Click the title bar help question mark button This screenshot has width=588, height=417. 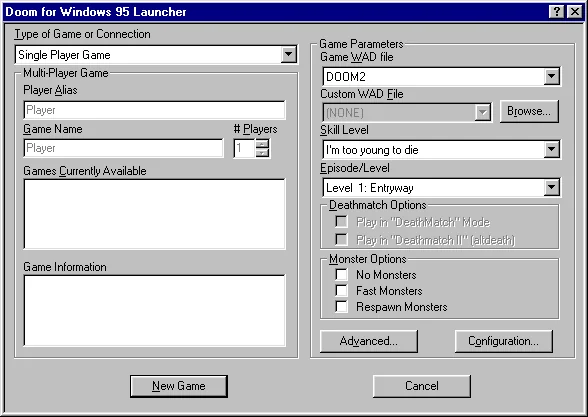pos(557,12)
